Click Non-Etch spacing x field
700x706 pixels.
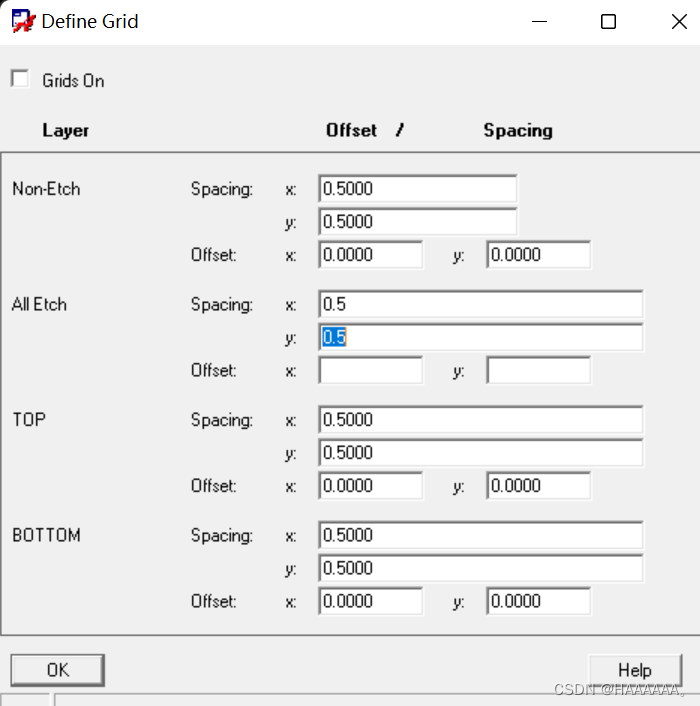(x=417, y=189)
